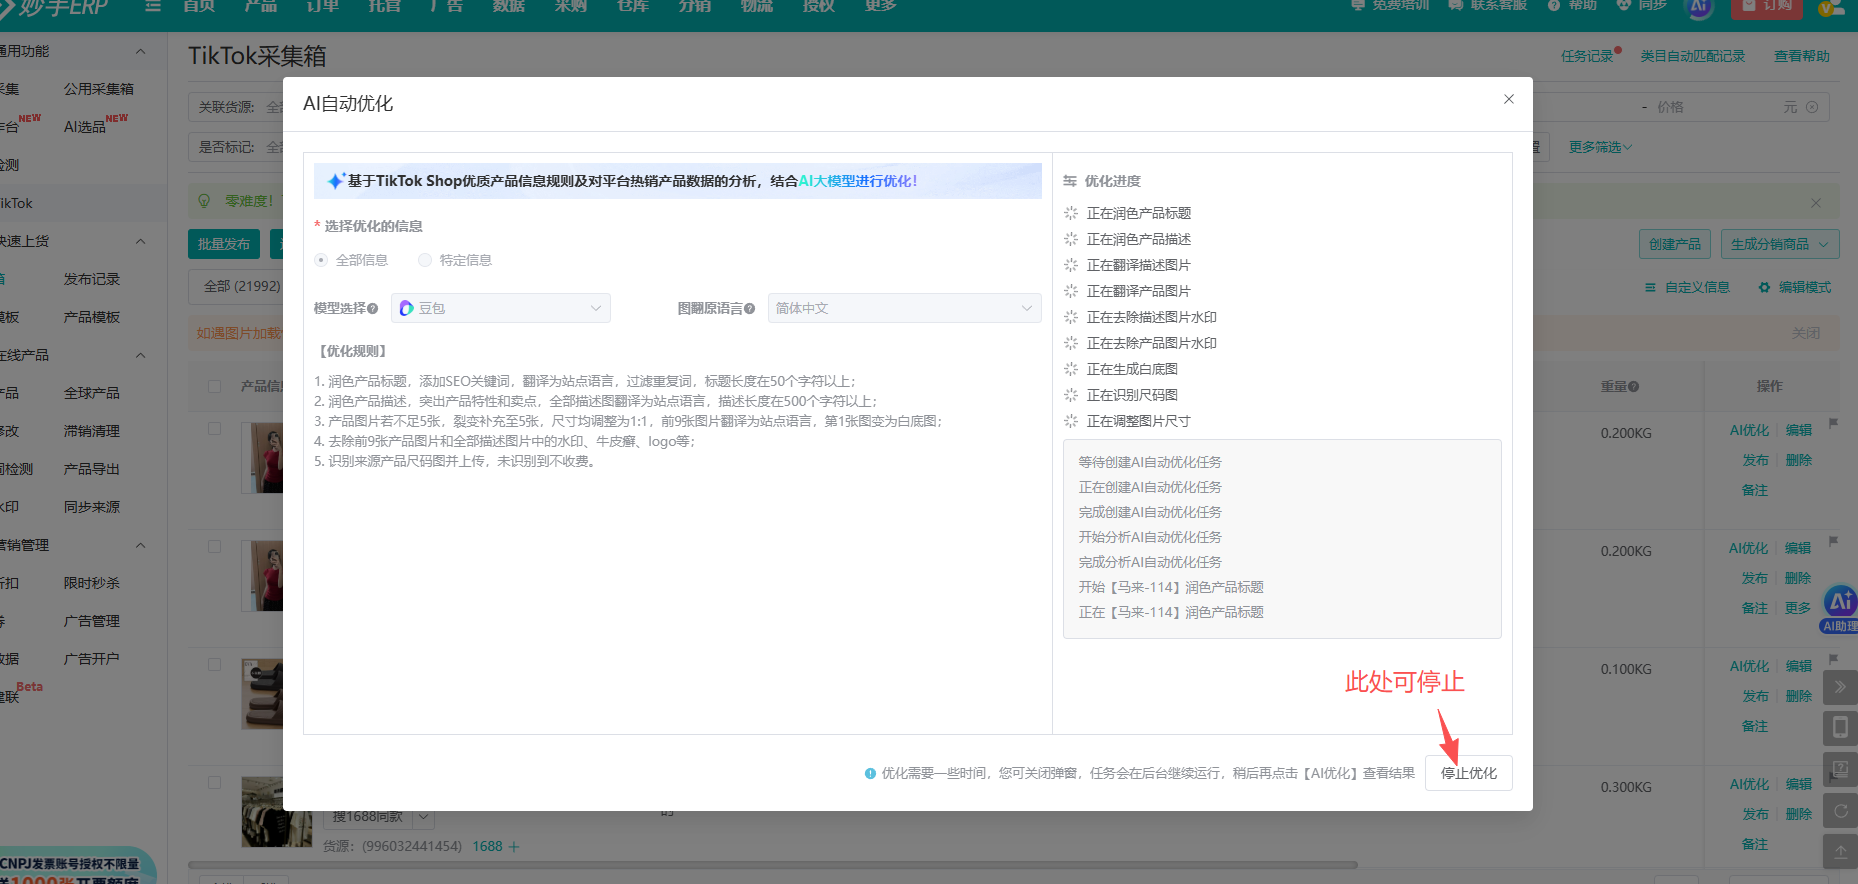
Task: Click the spinner beside 正在润色产品标题
Action: click(x=1071, y=213)
